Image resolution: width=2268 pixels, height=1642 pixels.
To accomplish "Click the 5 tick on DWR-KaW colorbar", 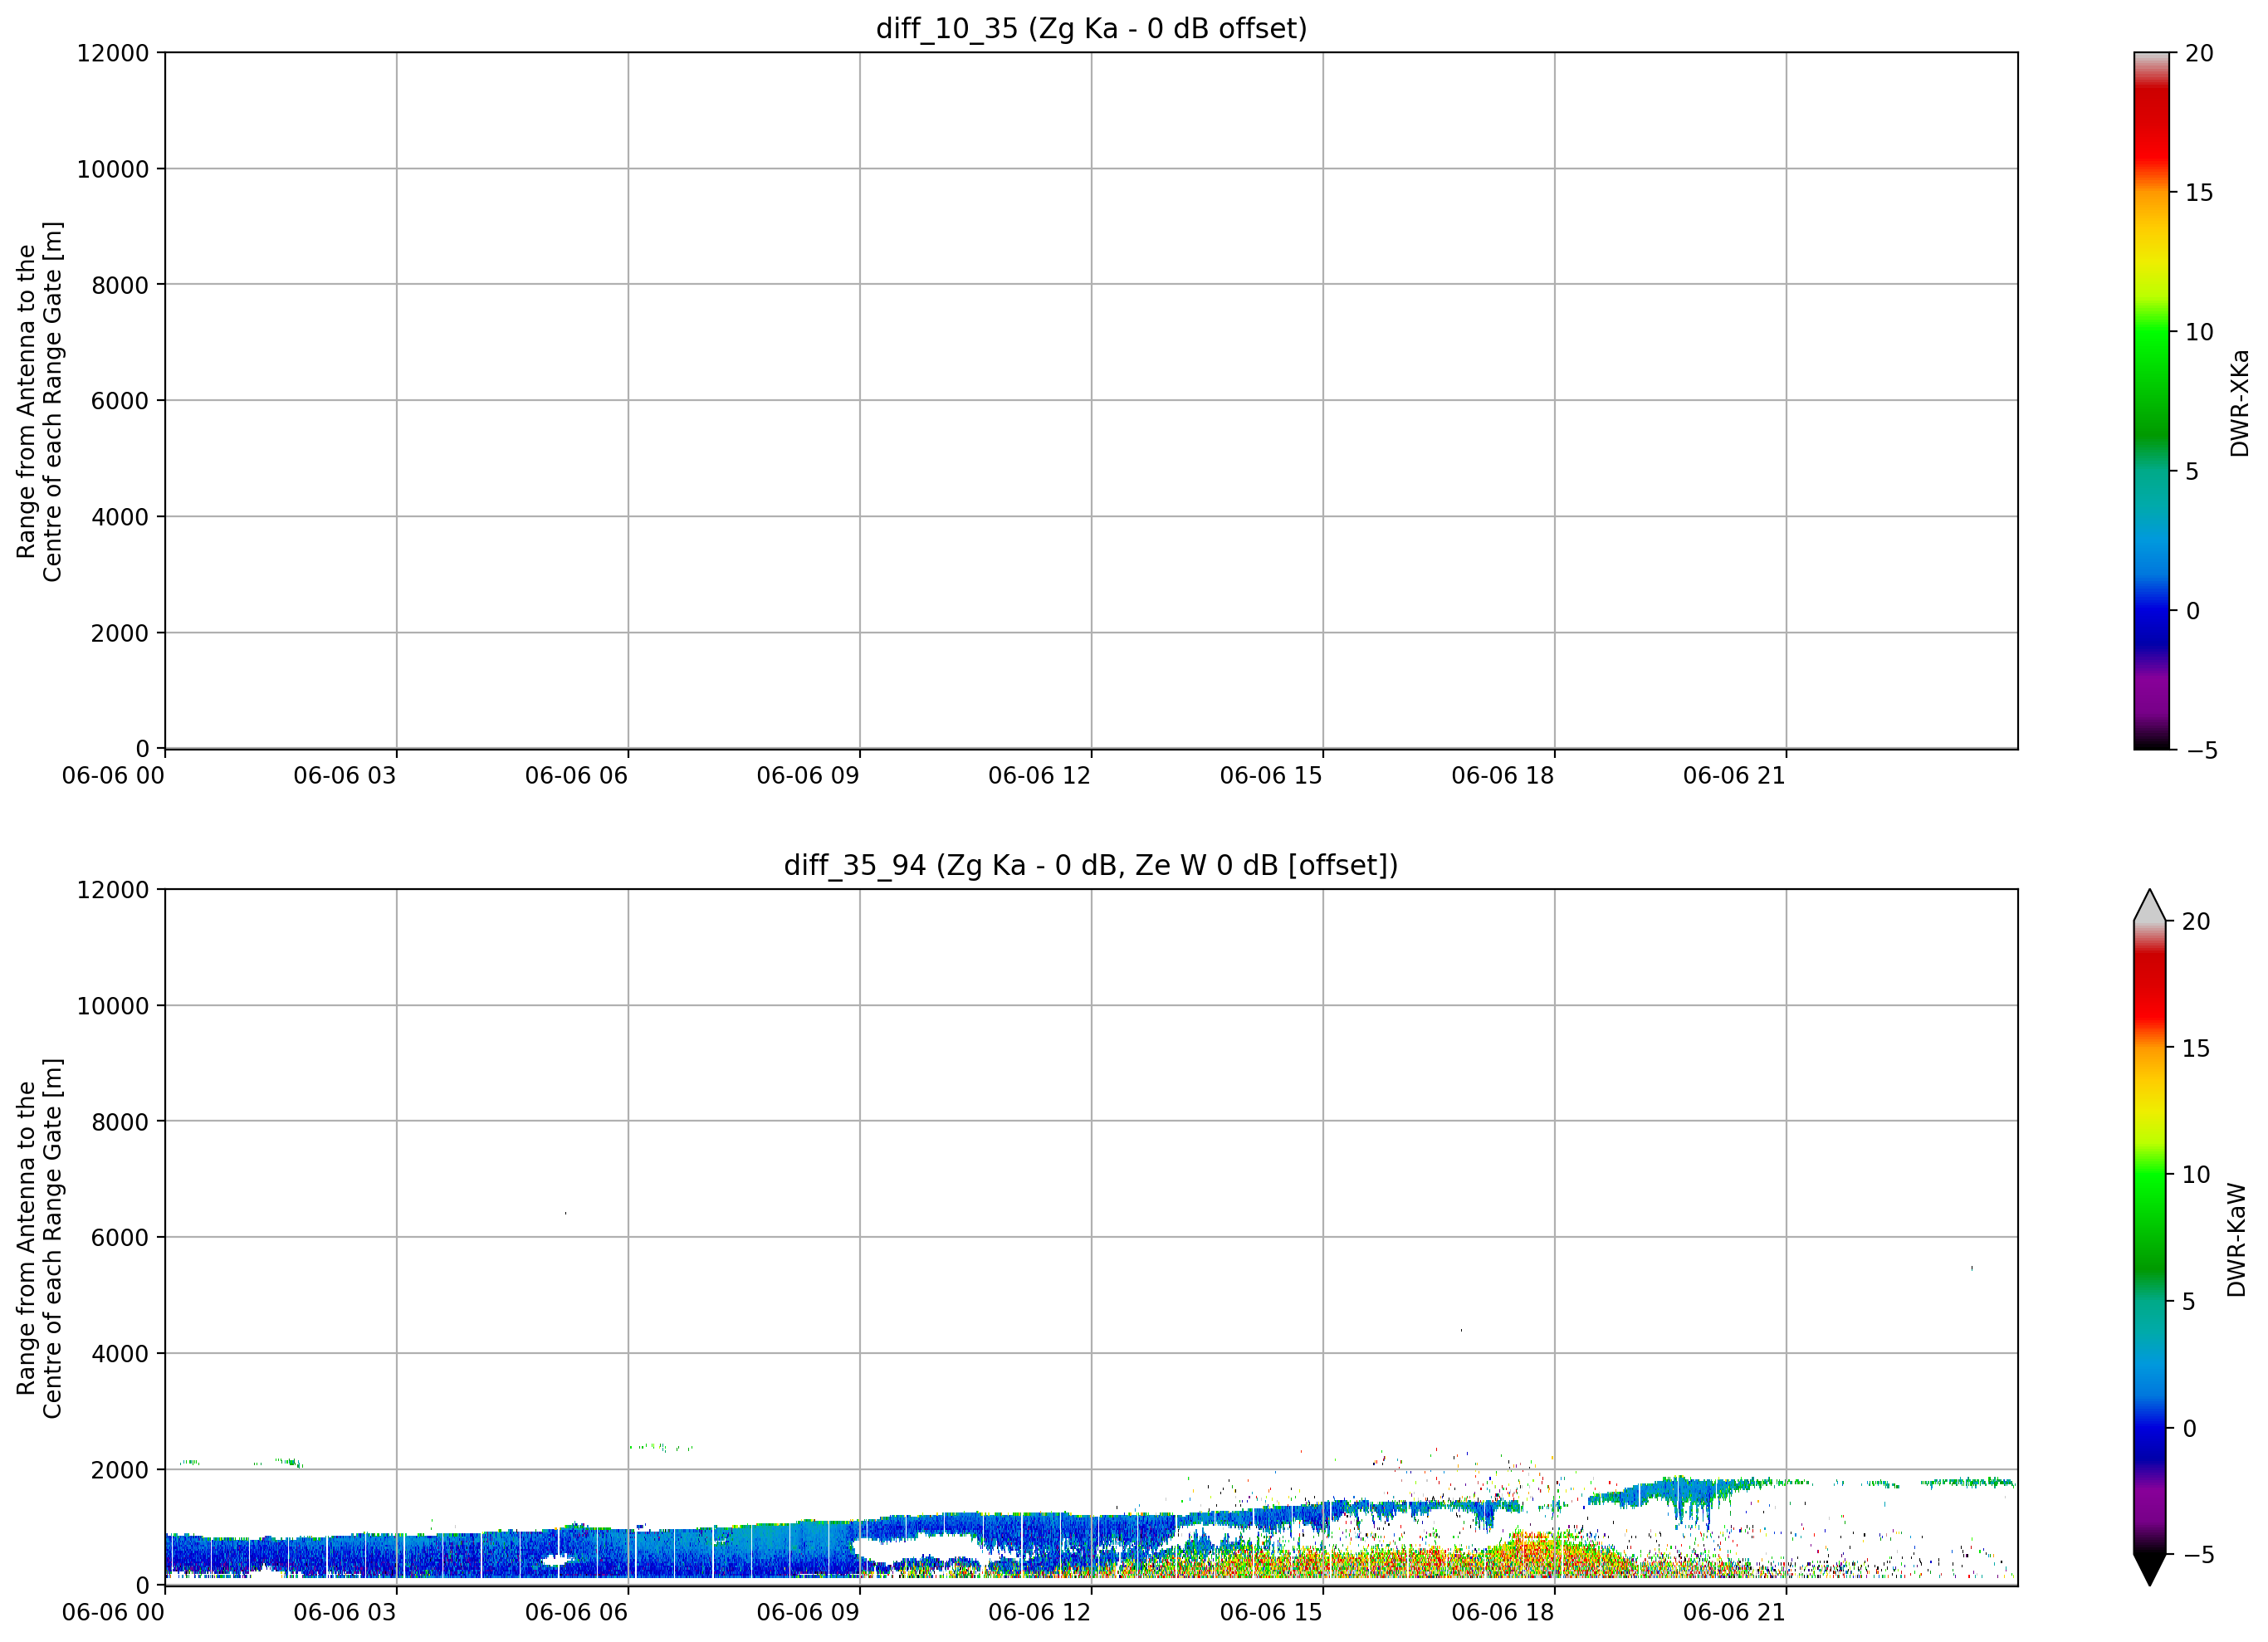I will (2189, 1301).
